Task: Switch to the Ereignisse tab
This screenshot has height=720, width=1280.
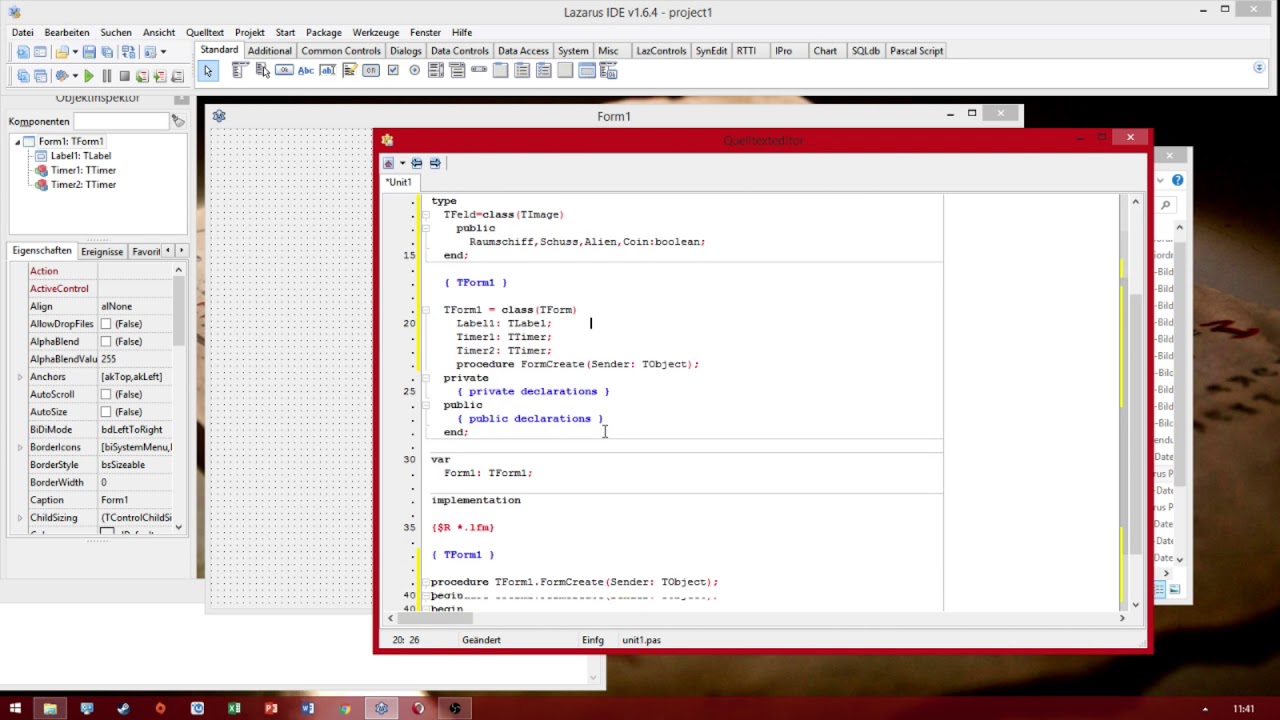Action: coord(102,252)
